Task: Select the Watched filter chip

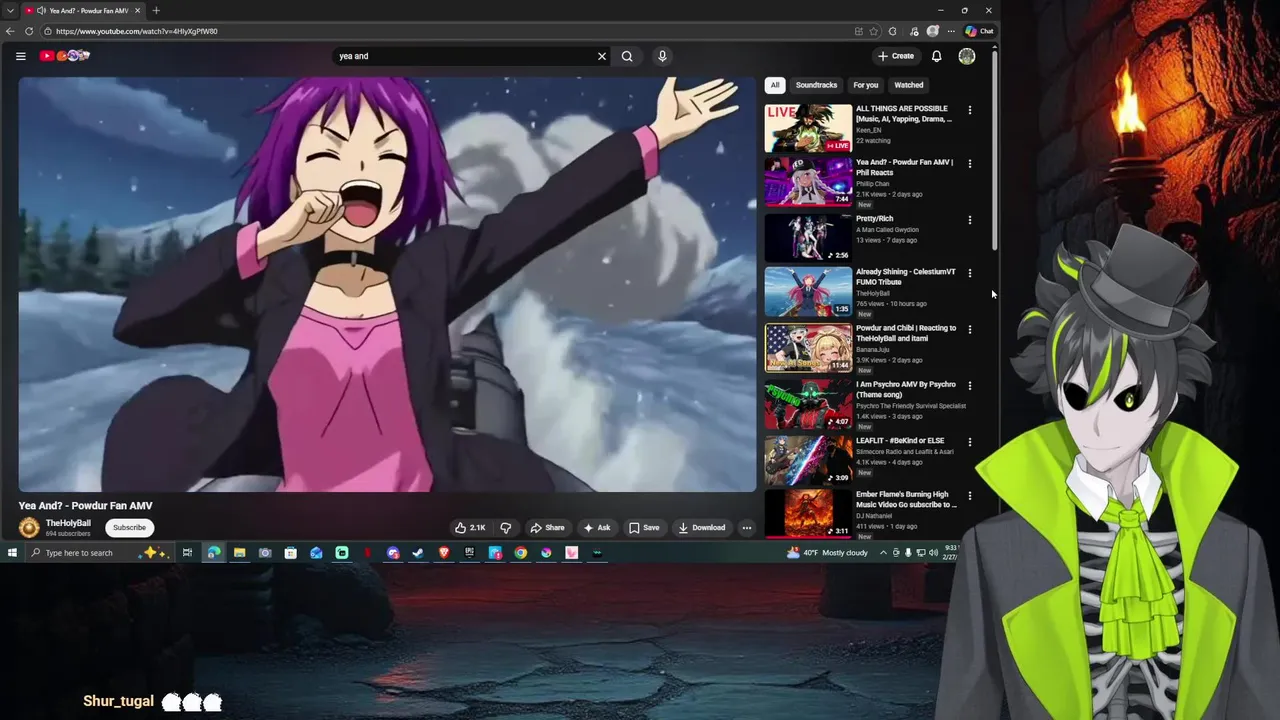Action: (x=909, y=85)
